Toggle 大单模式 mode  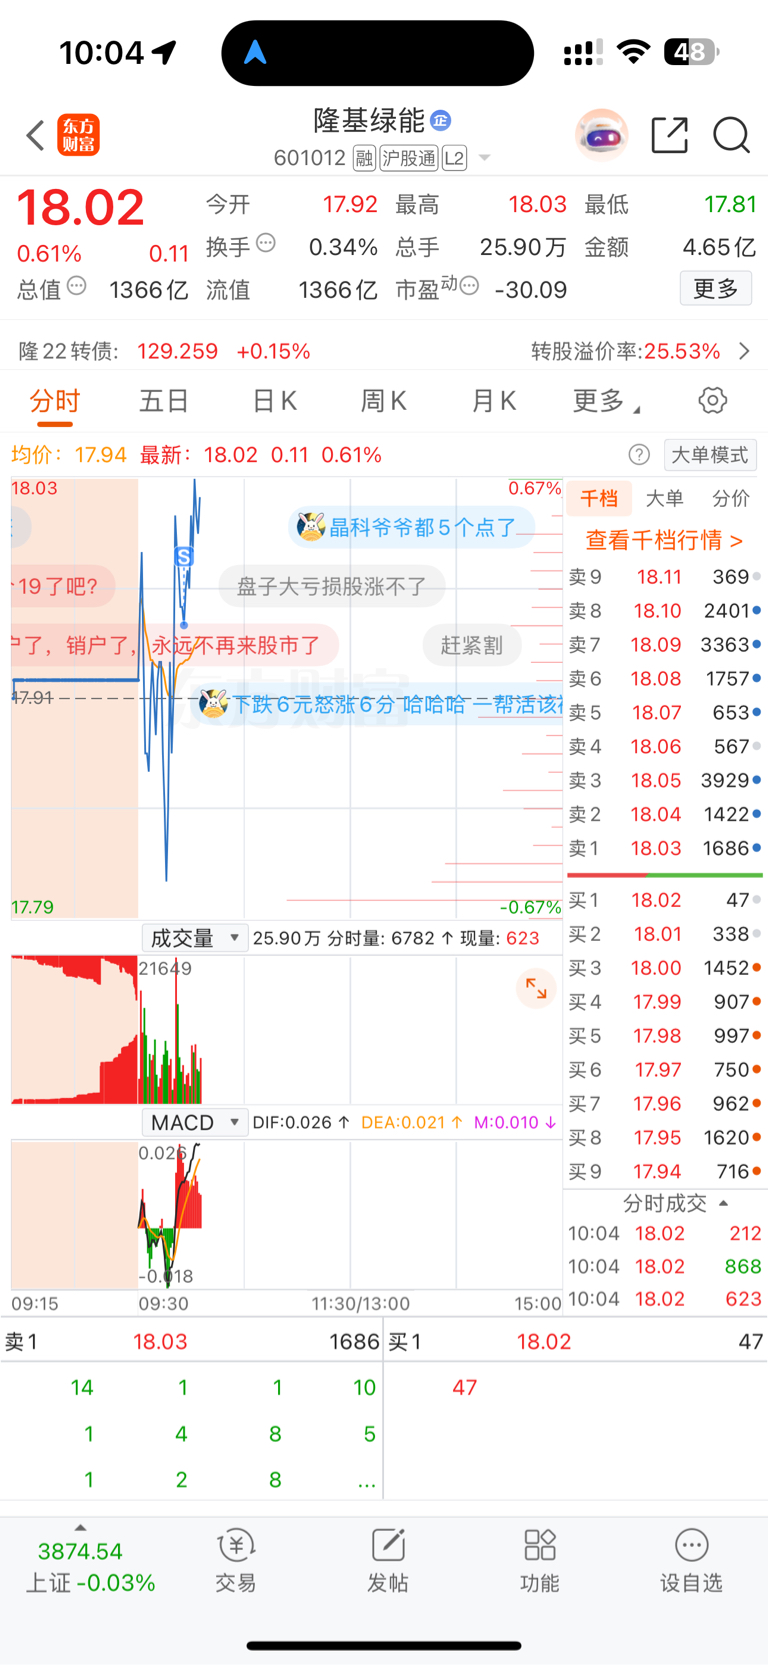tap(710, 455)
